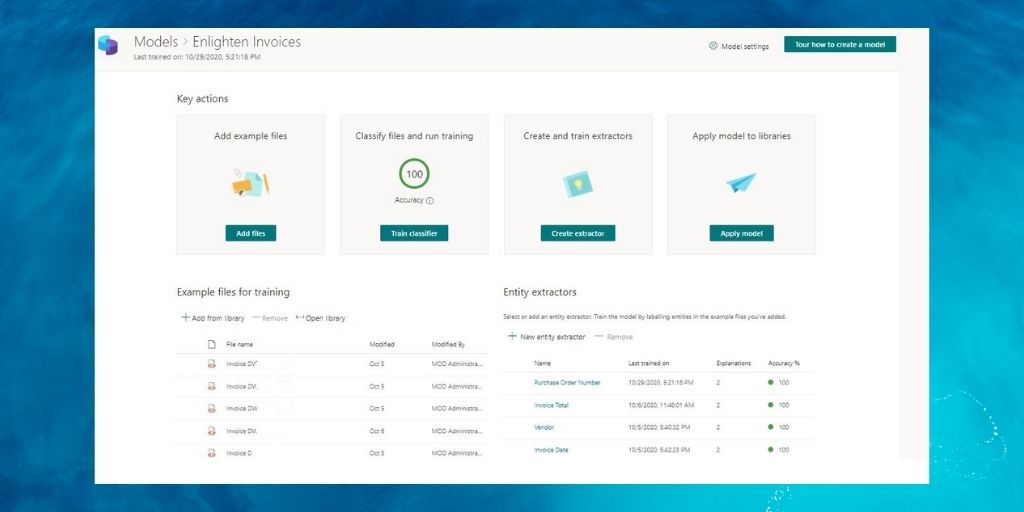Image resolution: width=1024 pixels, height=512 pixels.
Task: Click the Accuracy info circle icon
Action: coord(430,200)
